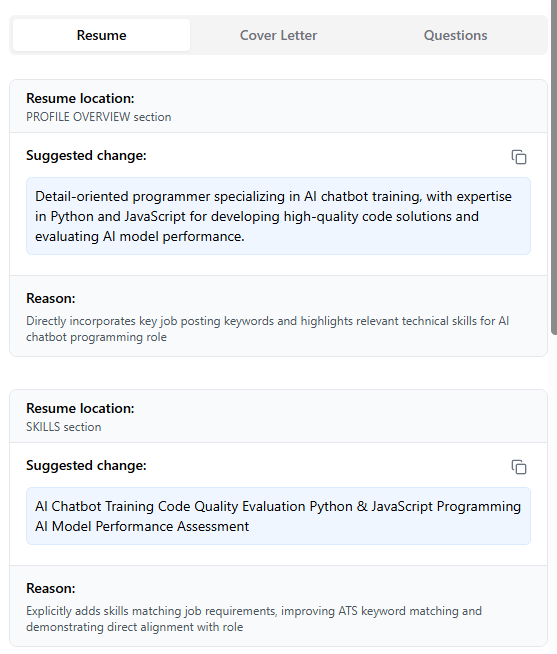Image resolution: width=557 pixels, height=654 pixels.
Task: Copy the PROFILE OVERVIEW suggested change
Action: click(519, 157)
